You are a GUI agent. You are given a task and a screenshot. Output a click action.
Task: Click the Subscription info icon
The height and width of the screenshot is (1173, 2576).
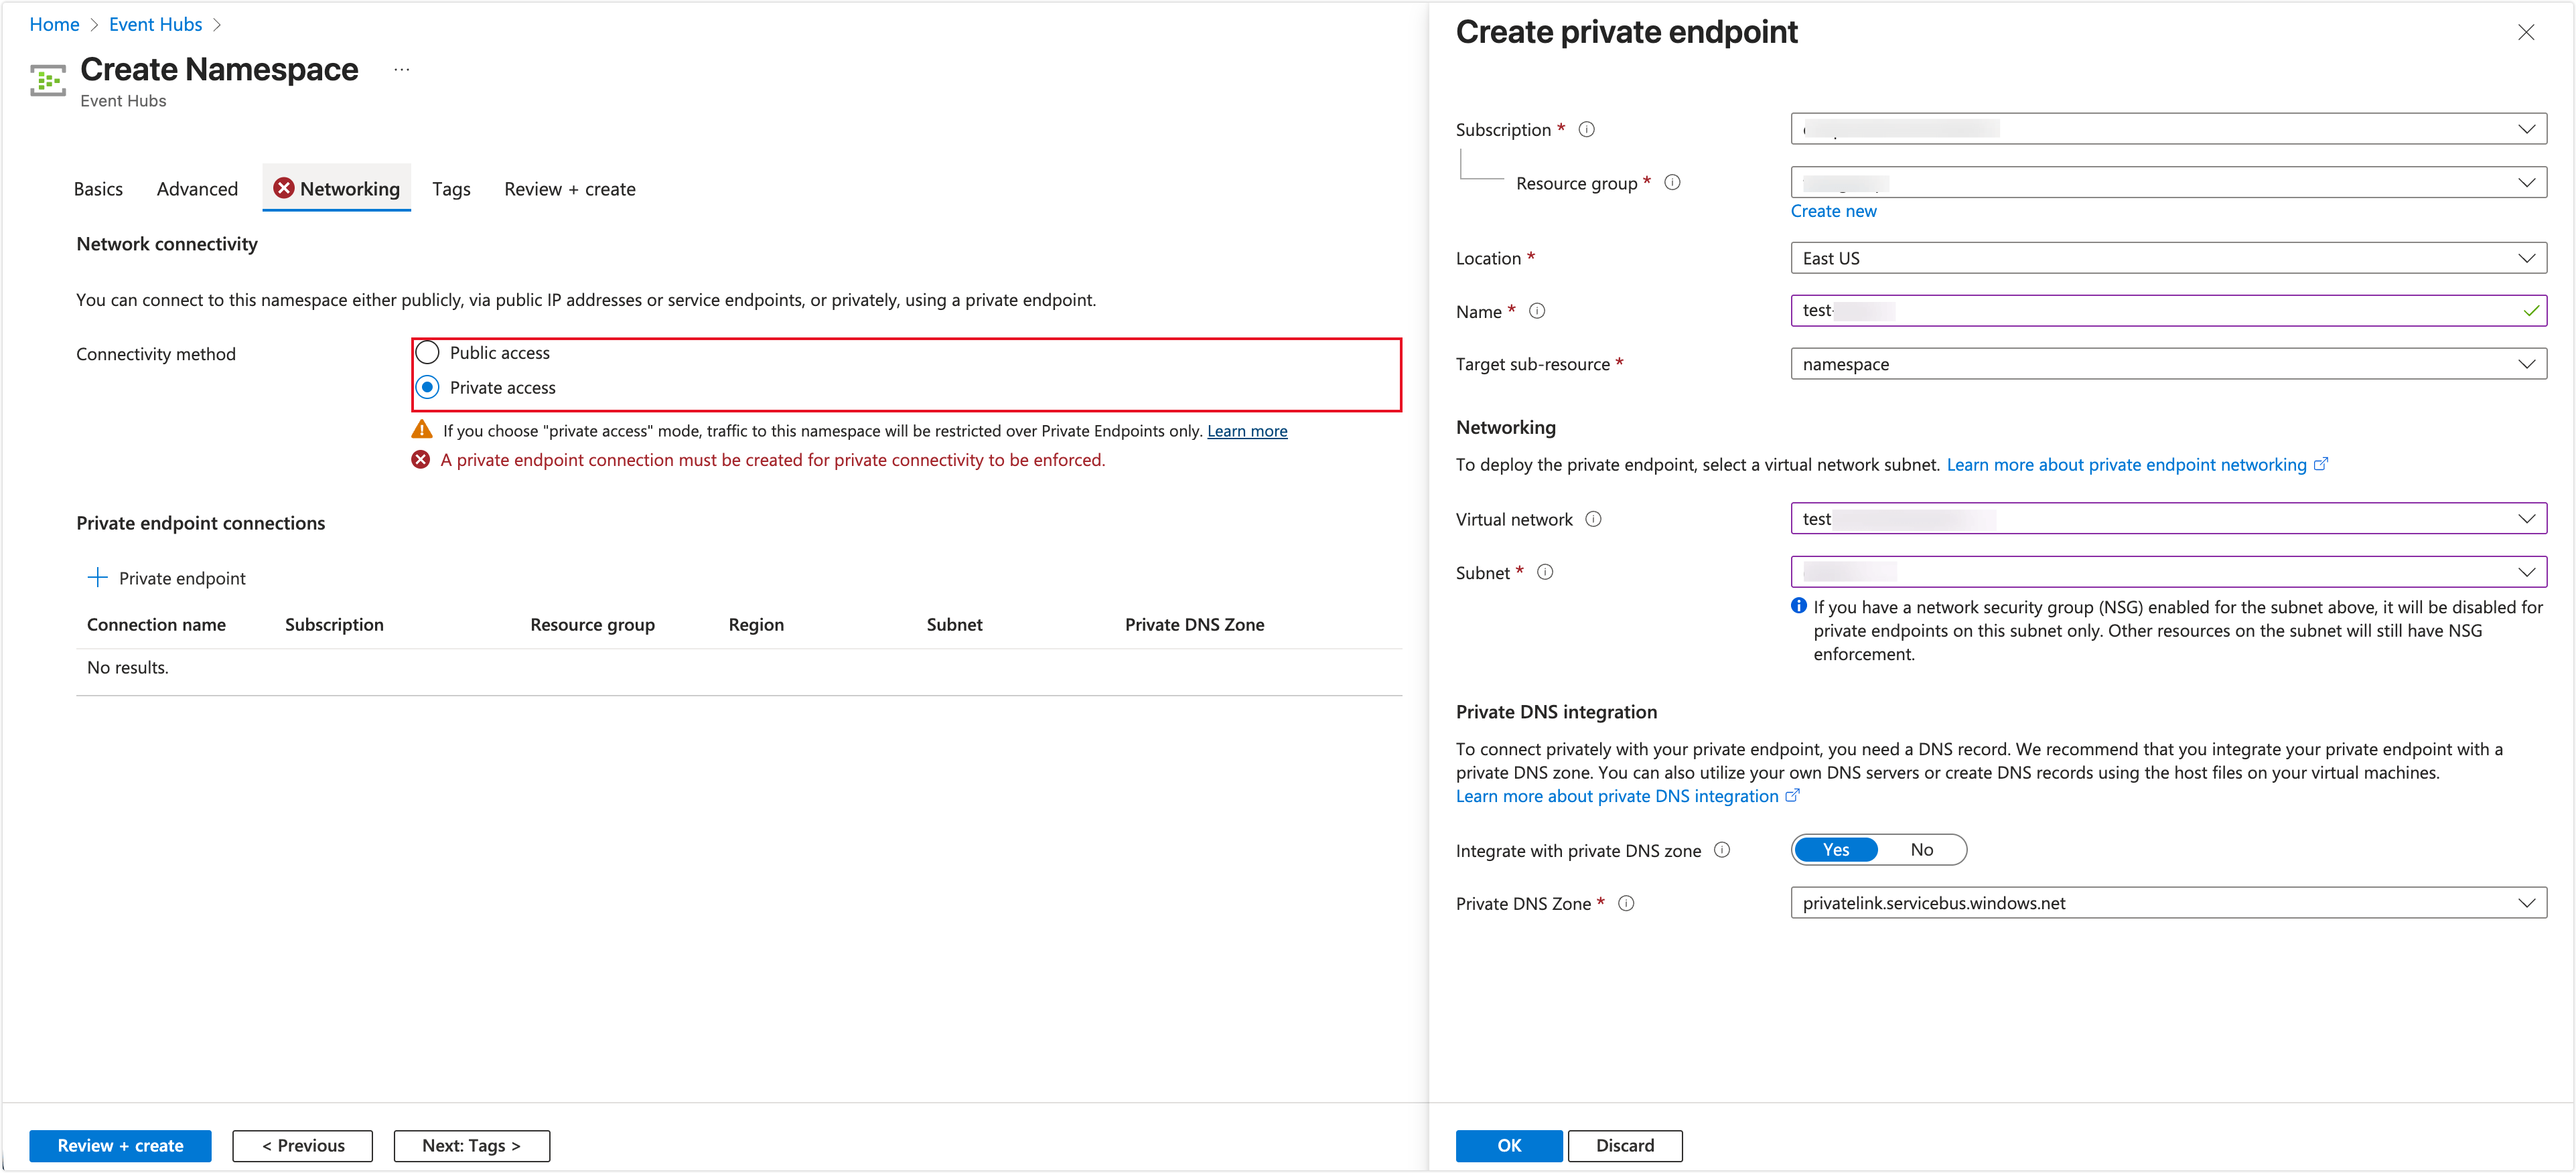[x=1588, y=128]
